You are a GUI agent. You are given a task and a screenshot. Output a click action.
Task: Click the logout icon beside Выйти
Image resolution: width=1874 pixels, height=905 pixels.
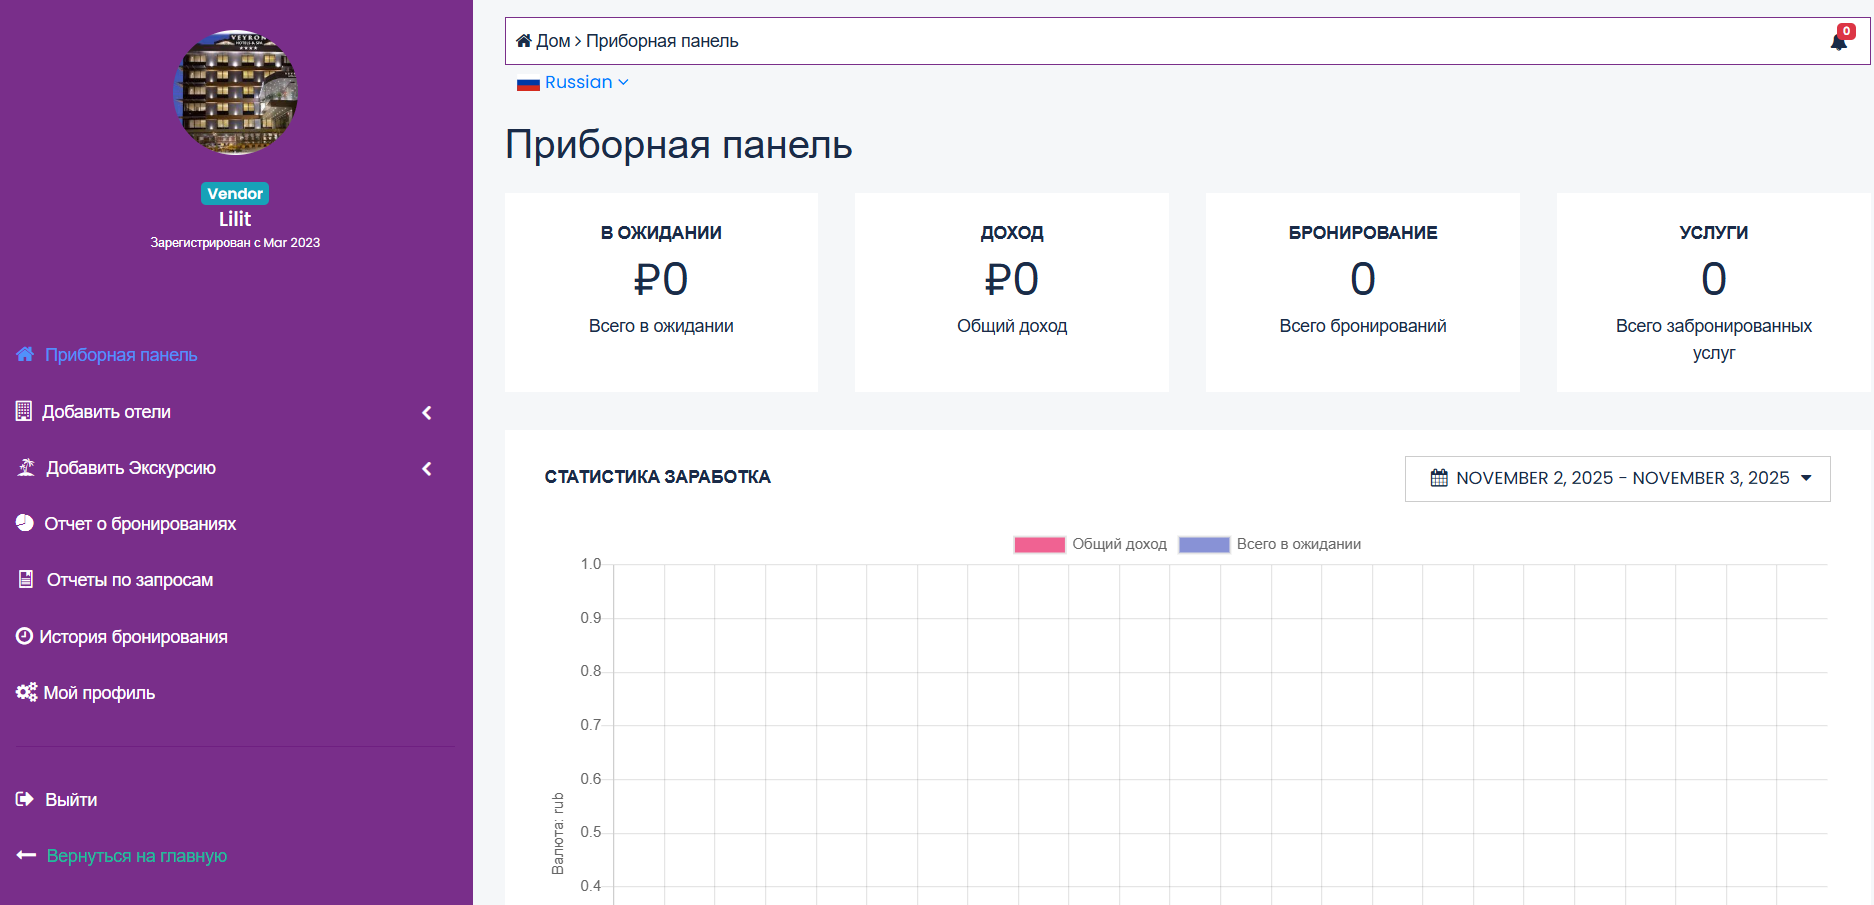[x=24, y=799]
